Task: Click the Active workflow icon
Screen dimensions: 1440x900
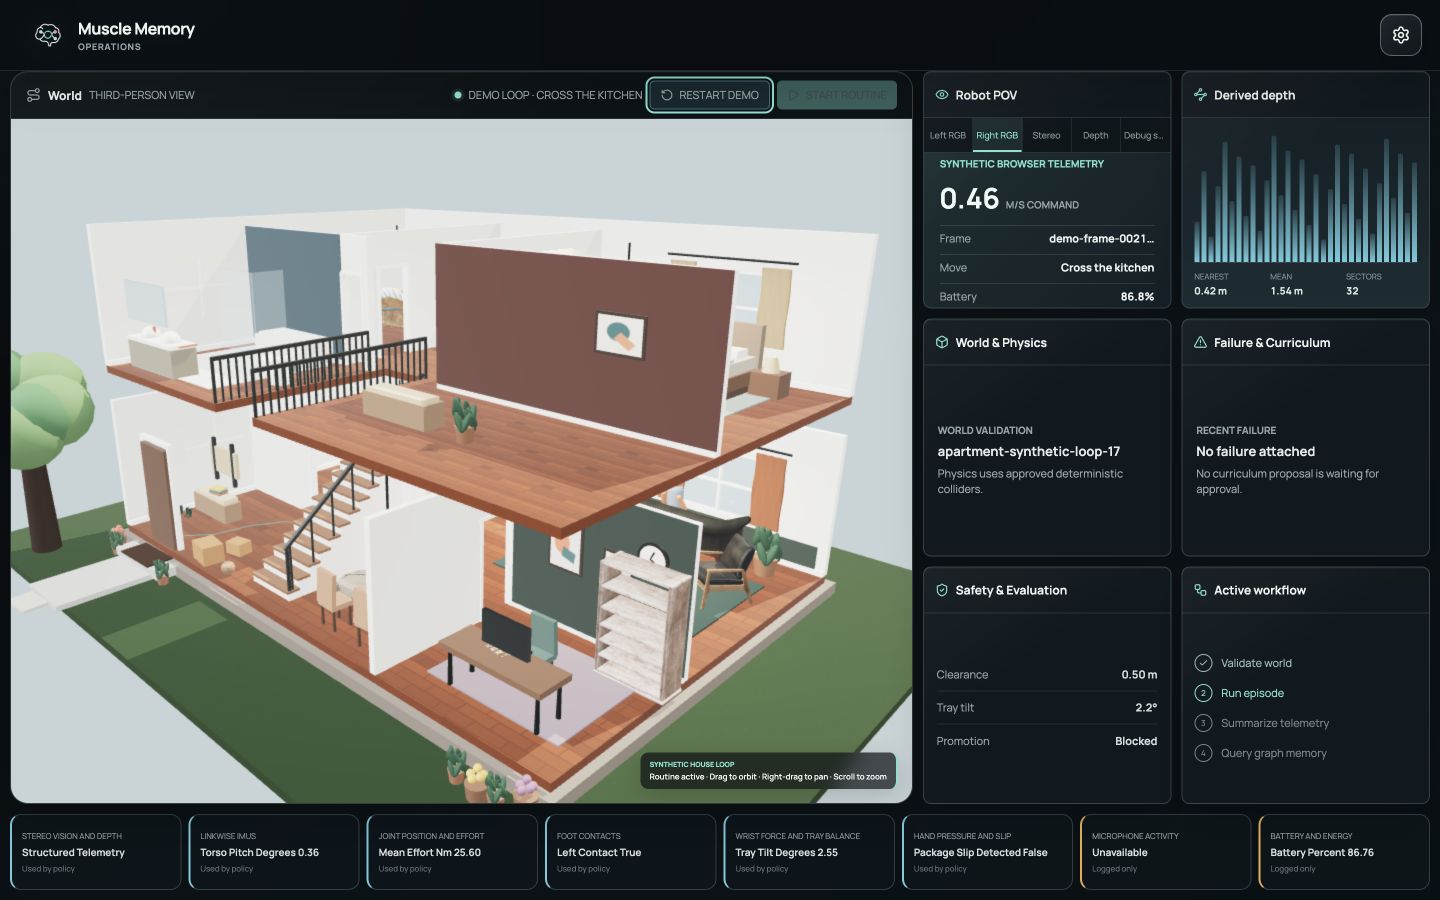Action: [1200, 590]
